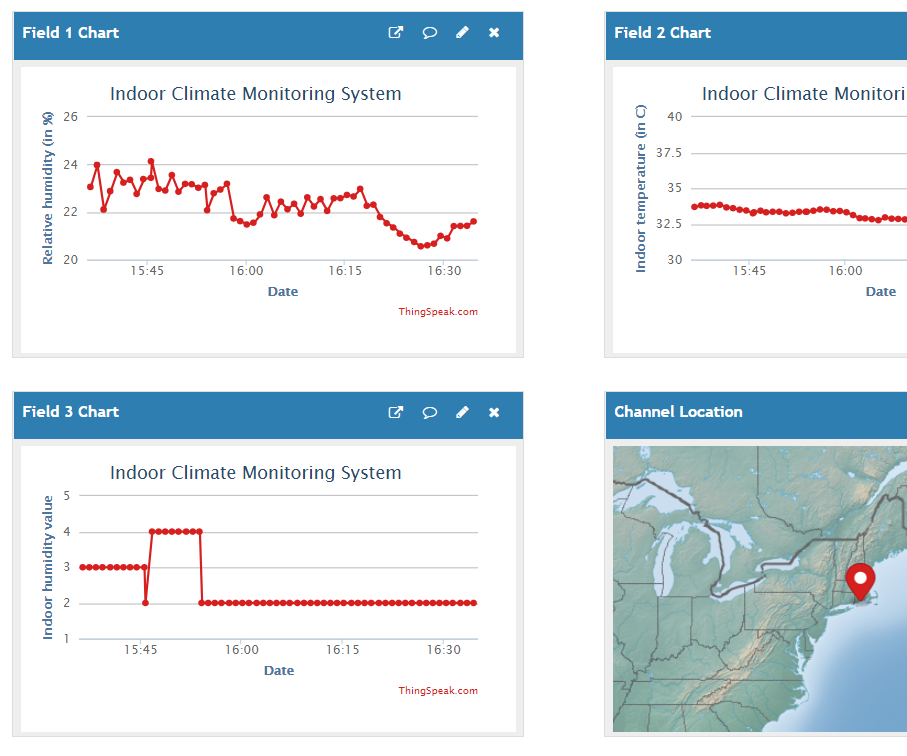Open comments on Field 3 Chart

[429, 412]
